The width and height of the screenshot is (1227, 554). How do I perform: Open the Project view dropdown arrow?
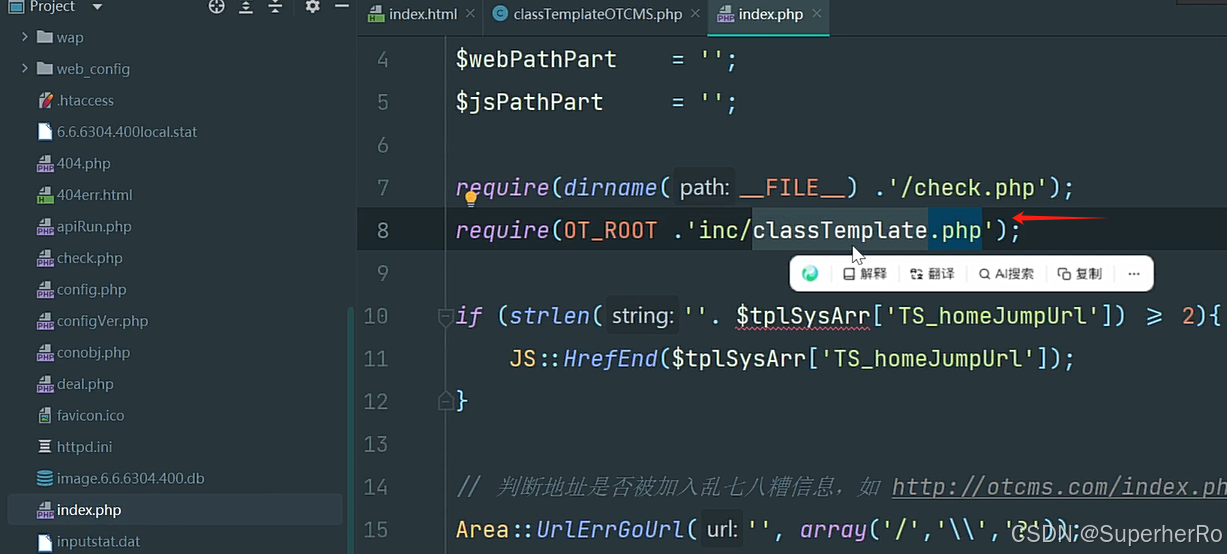coord(97,7)
